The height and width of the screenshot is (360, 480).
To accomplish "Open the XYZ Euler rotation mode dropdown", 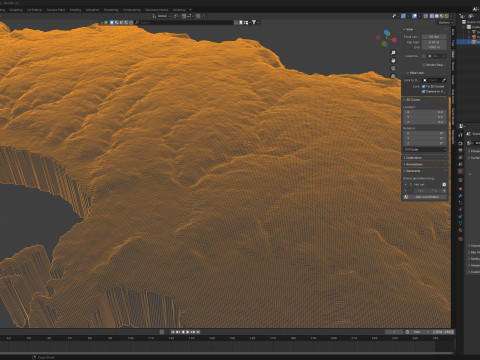I will [425, 150].
